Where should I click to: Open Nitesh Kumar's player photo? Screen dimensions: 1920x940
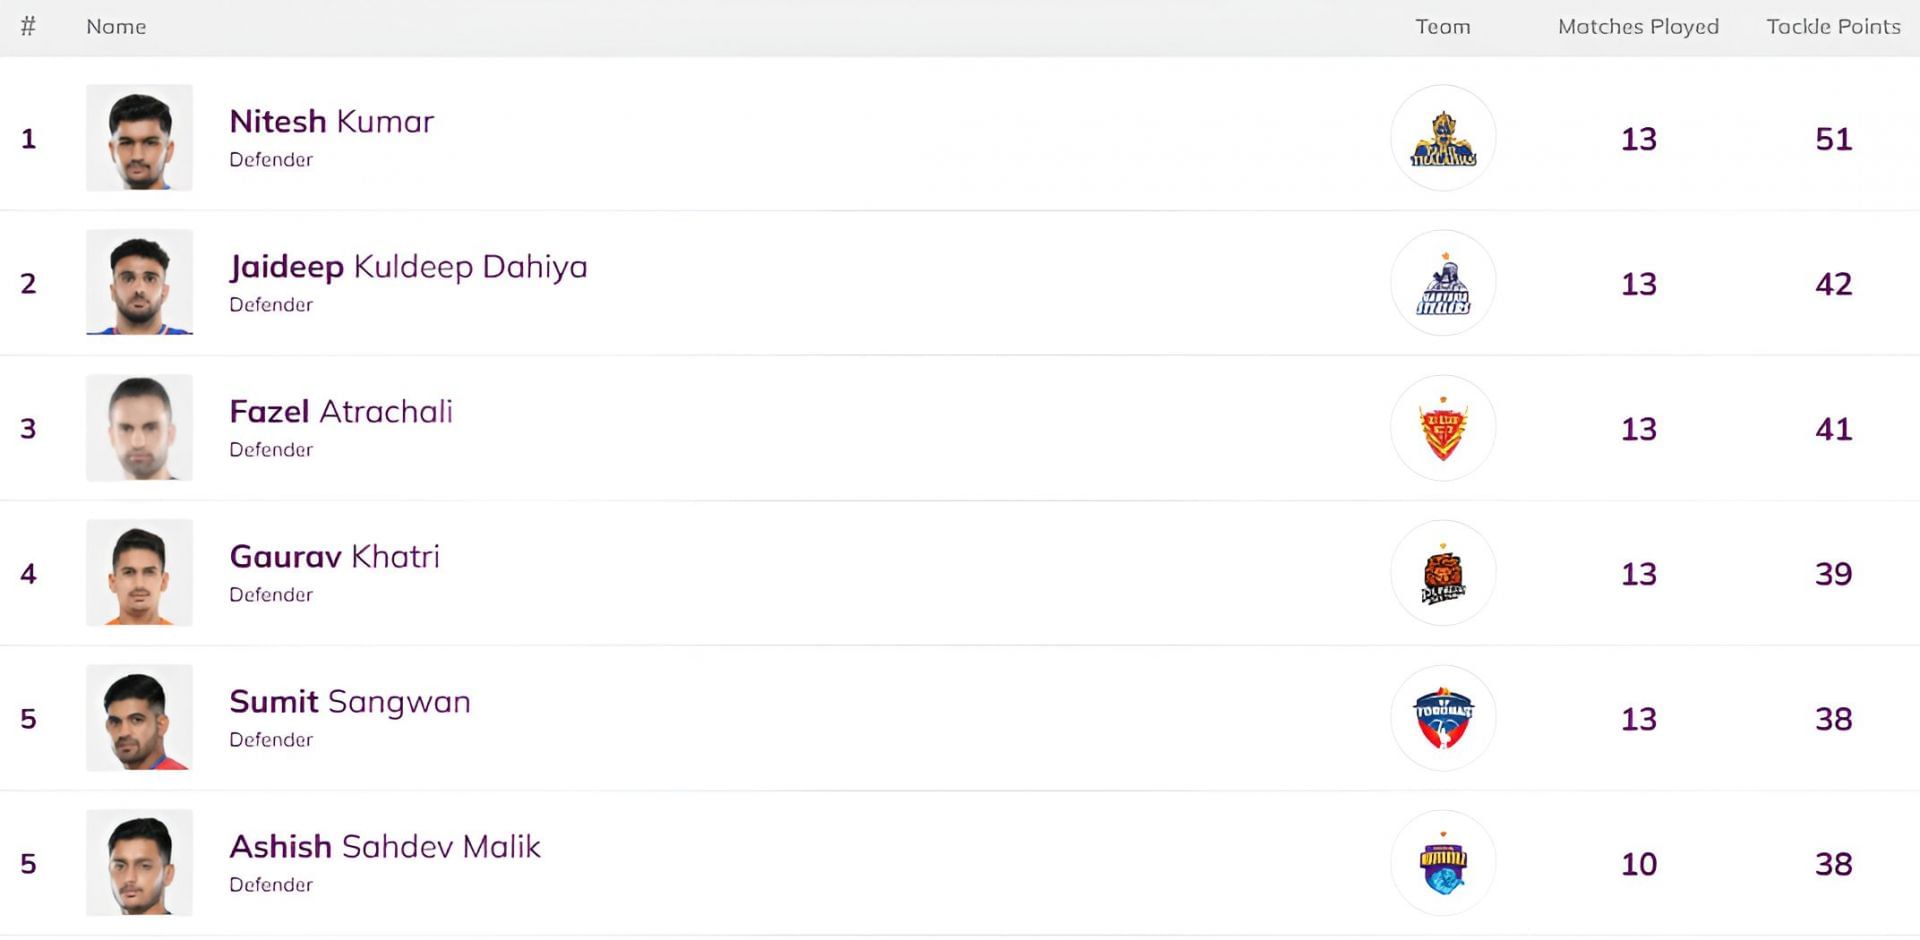tap(139, 138)
